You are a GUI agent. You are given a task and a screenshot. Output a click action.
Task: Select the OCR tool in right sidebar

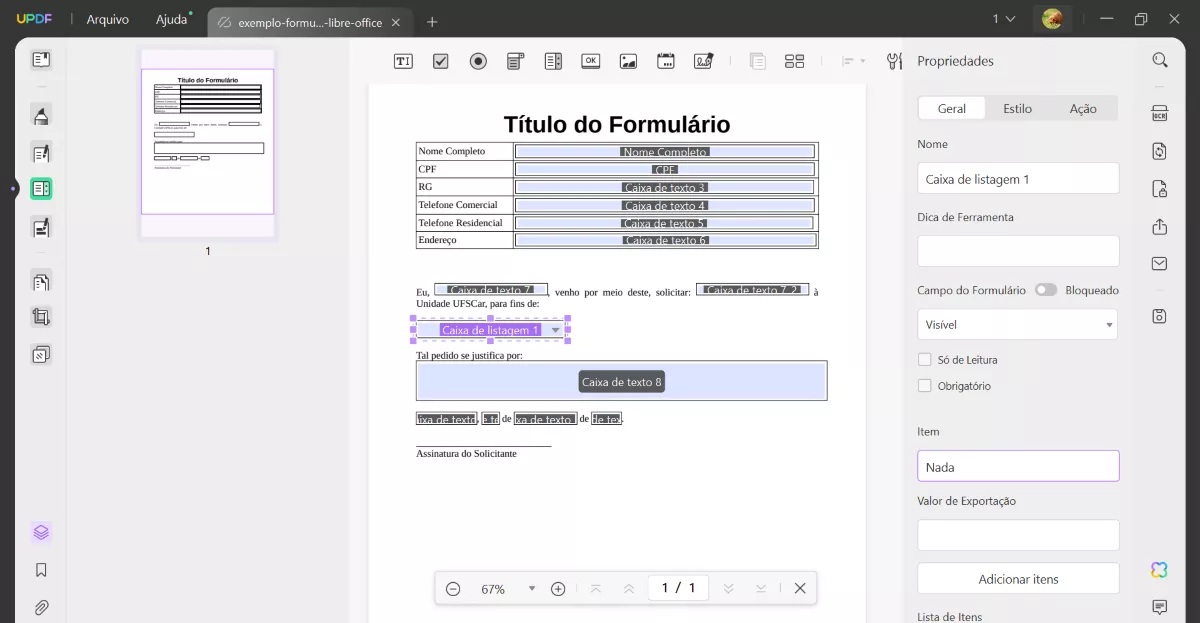click(1159, 115)
